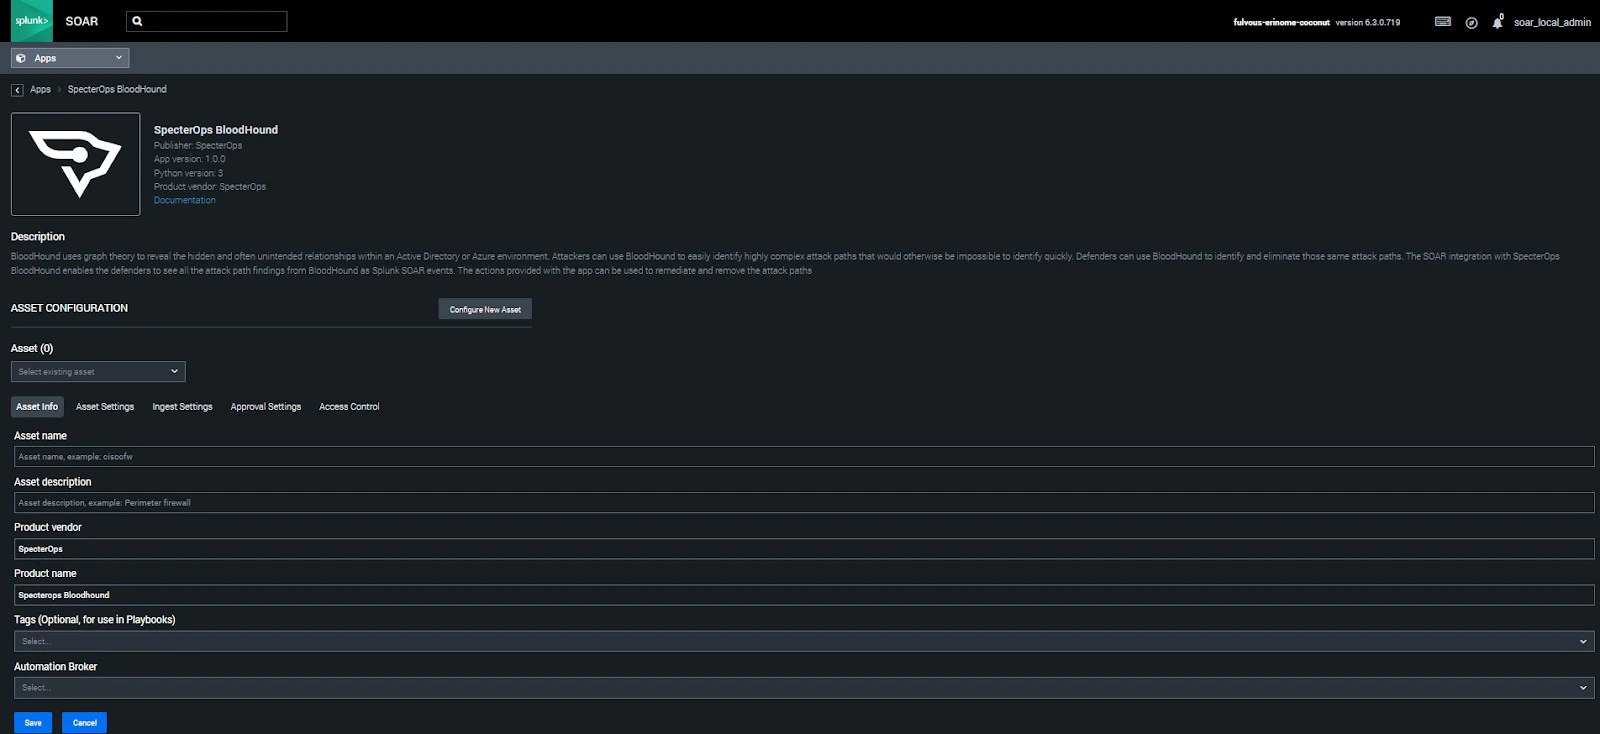Click the Cancel button
The width and height of the screenshot is (1600, 734).
(x=85, y=722)
